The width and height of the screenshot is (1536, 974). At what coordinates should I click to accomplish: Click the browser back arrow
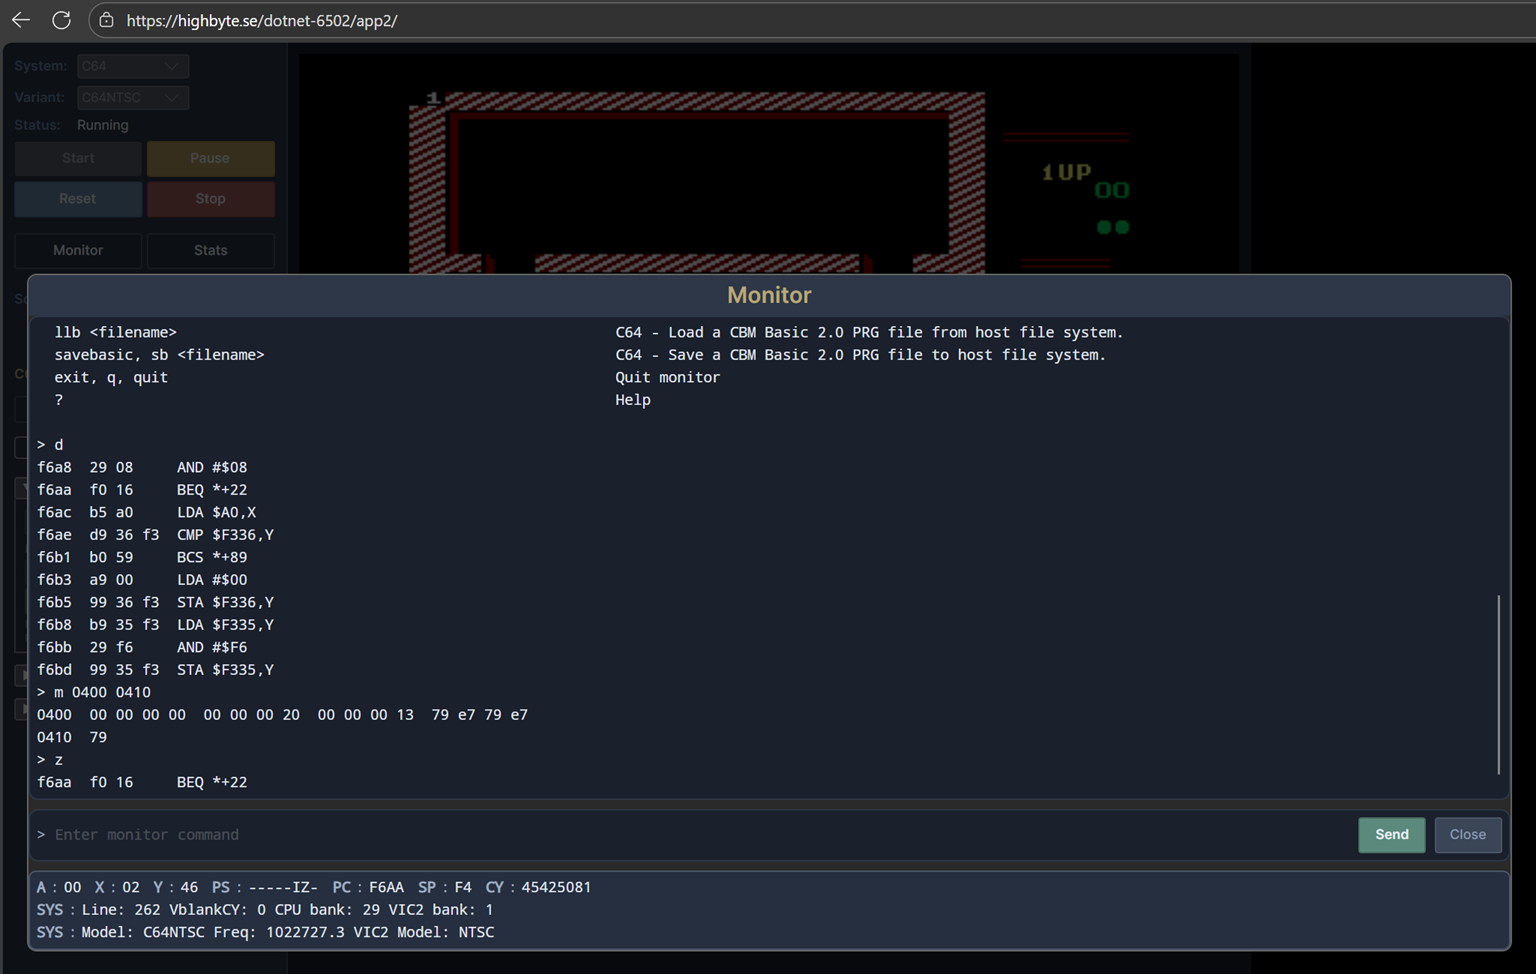click(x=21, y=20)
